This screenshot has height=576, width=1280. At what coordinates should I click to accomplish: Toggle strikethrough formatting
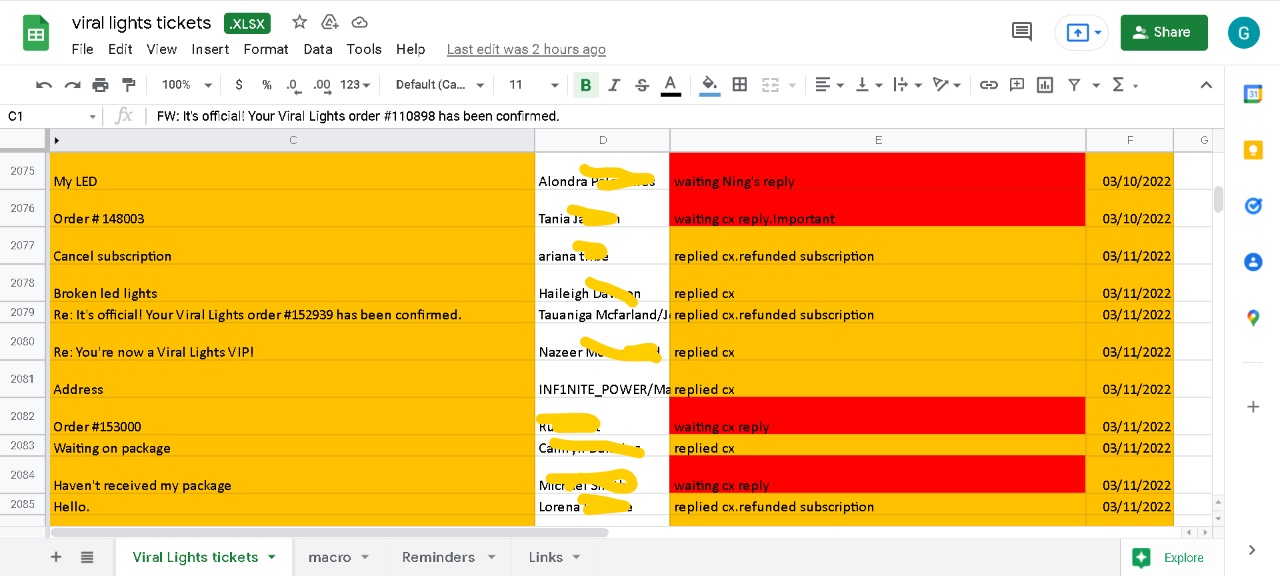click(642, 85)
